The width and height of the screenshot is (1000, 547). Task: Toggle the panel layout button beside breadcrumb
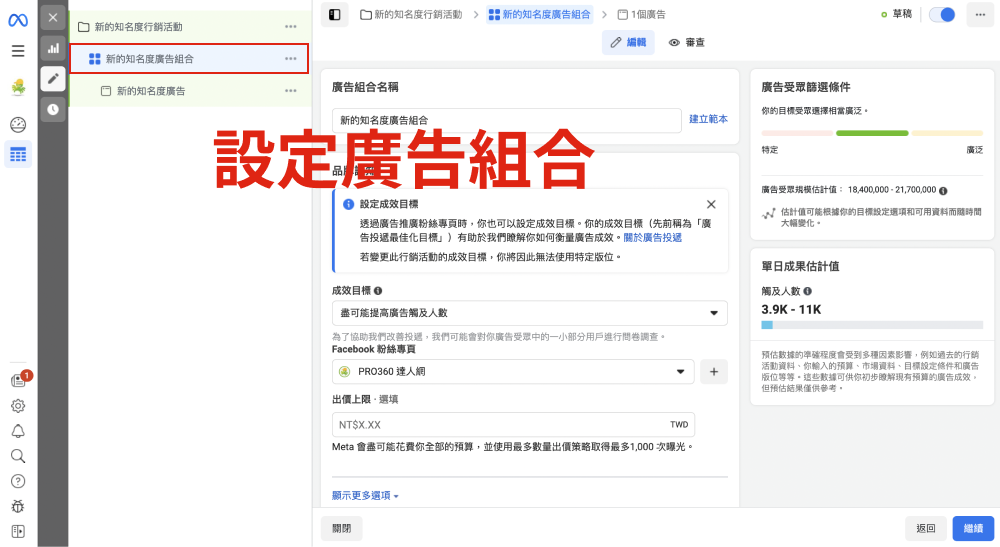(334, 14)
